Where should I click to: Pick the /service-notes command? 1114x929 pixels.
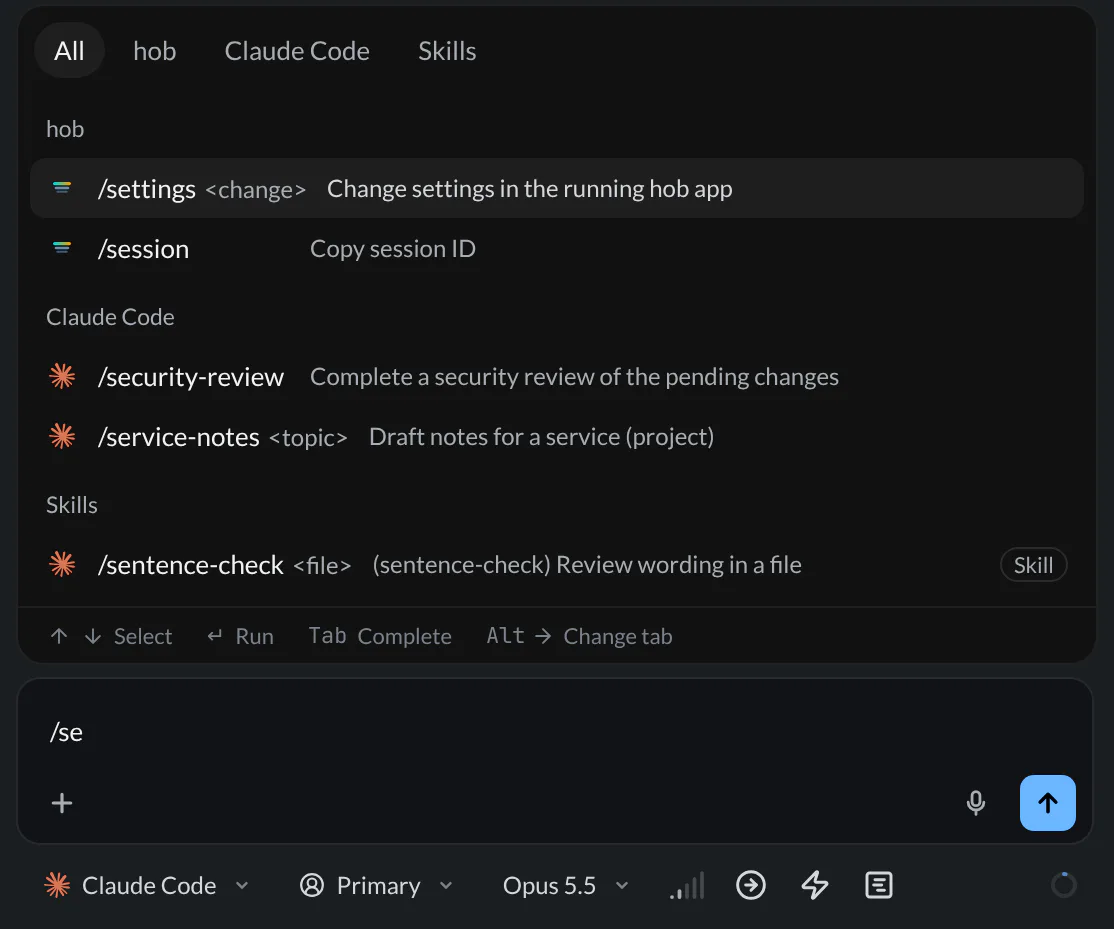556,437
